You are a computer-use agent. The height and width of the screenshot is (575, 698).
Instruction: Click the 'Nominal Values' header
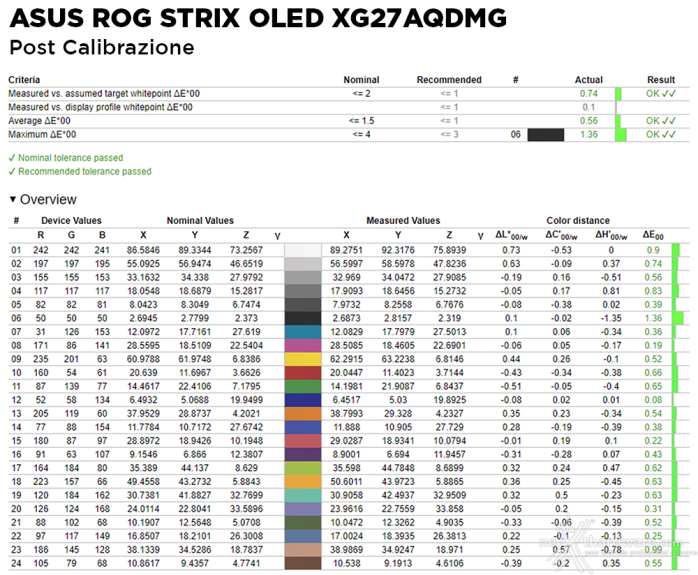click(200, 220)
